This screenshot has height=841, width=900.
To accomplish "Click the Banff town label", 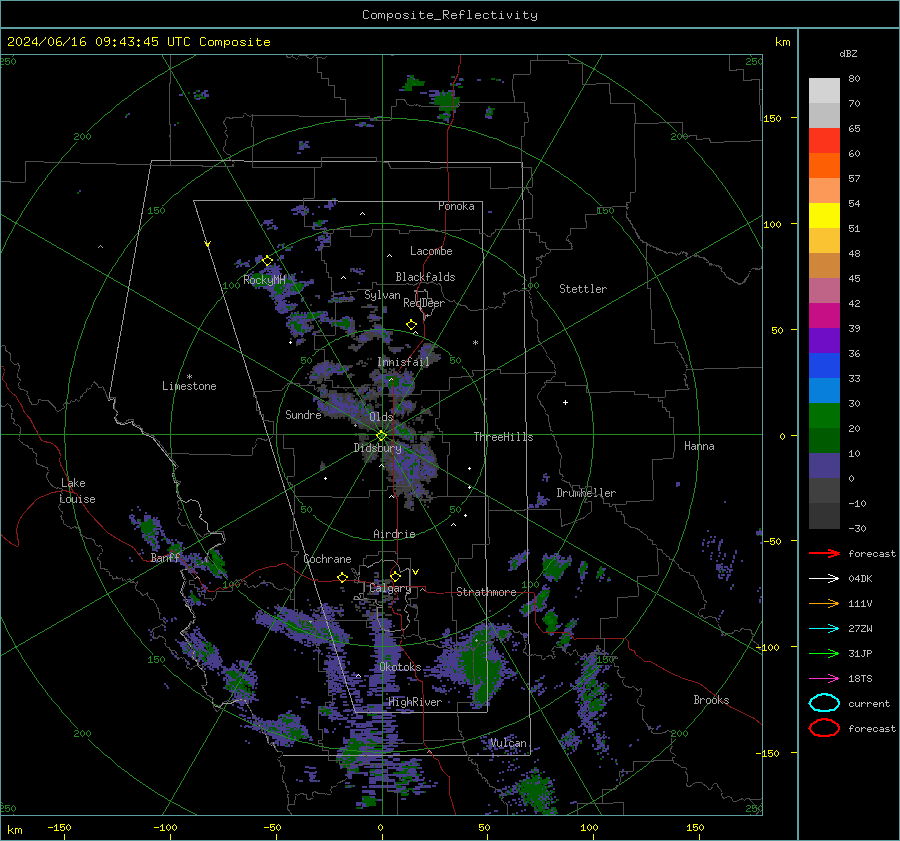I will click(x=165, y=558).
